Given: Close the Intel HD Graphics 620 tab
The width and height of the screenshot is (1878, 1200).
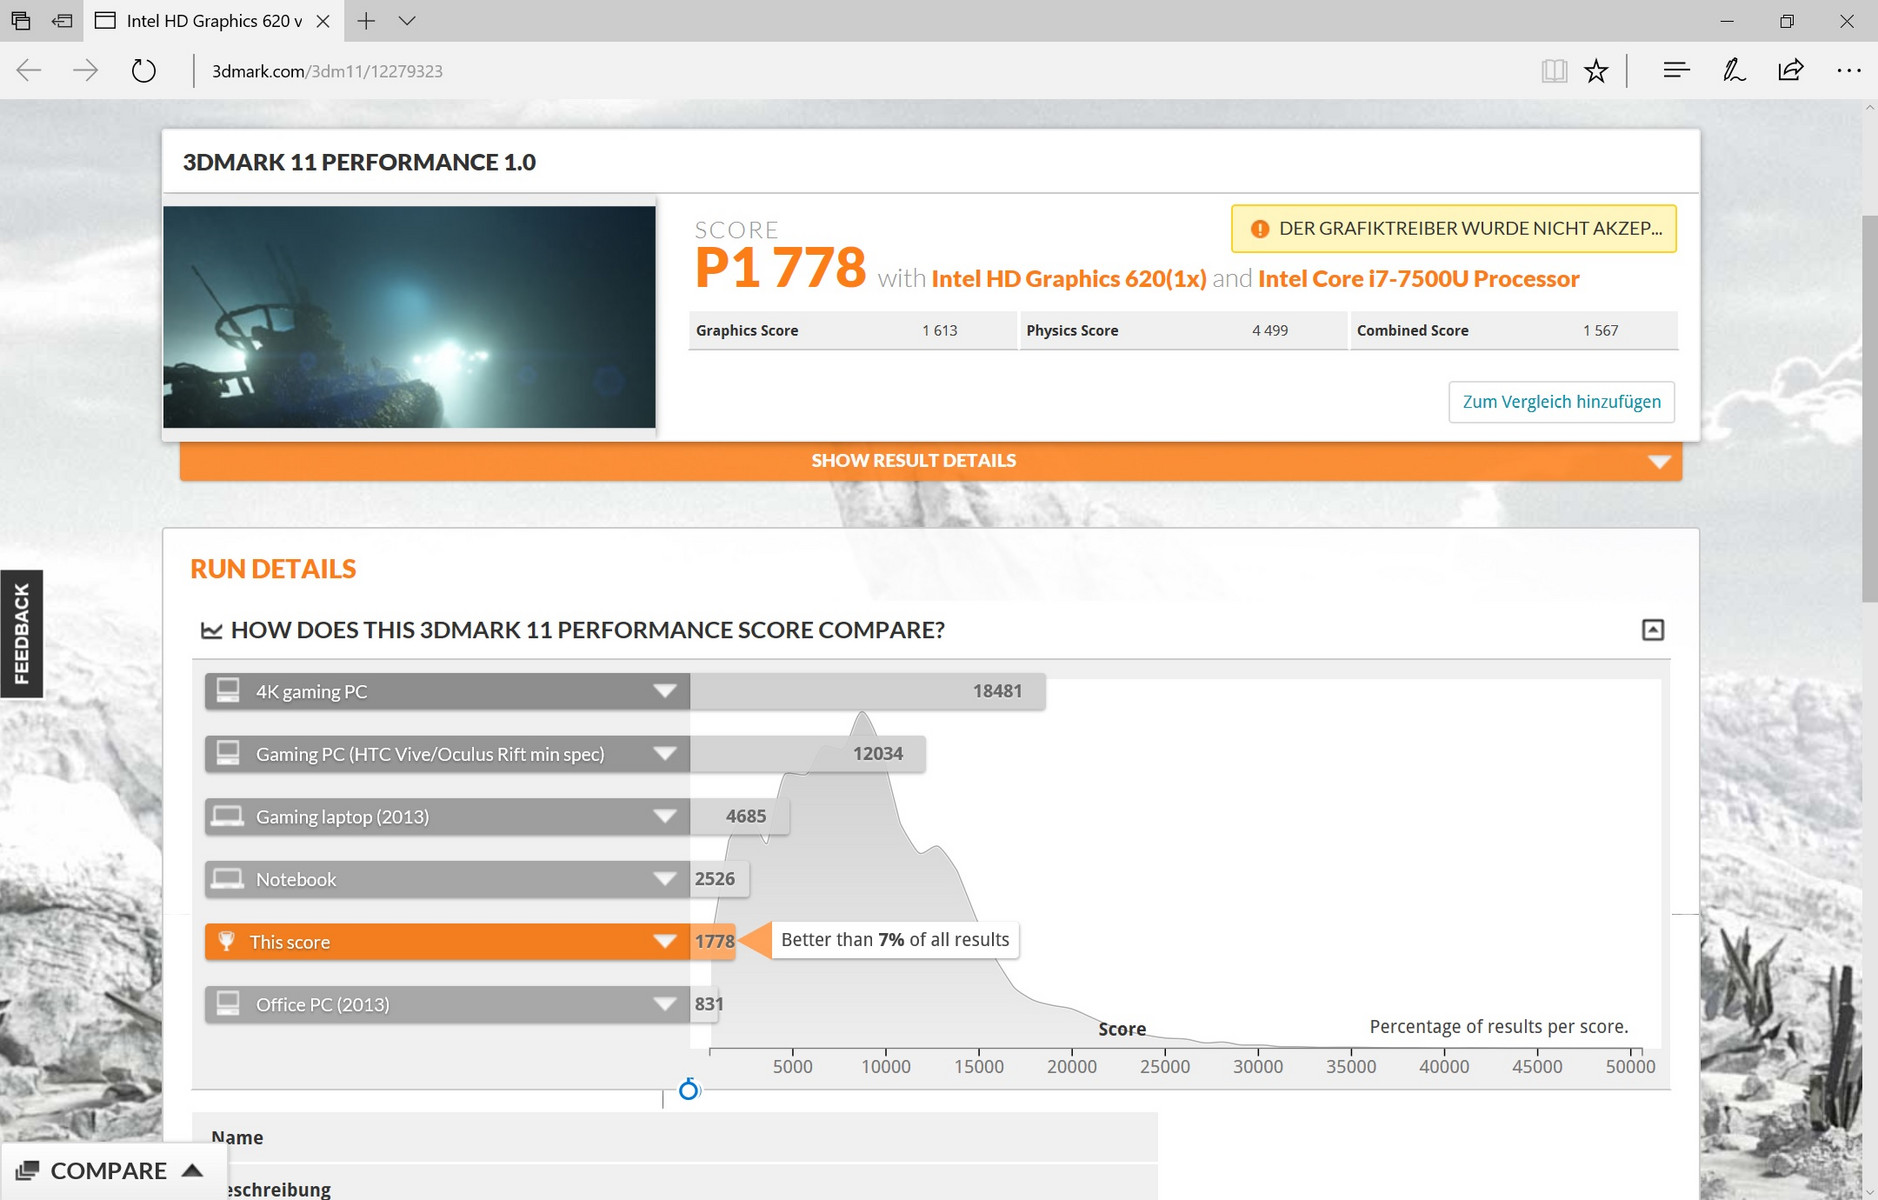Looking at the screenshot, I should (323, 21).
